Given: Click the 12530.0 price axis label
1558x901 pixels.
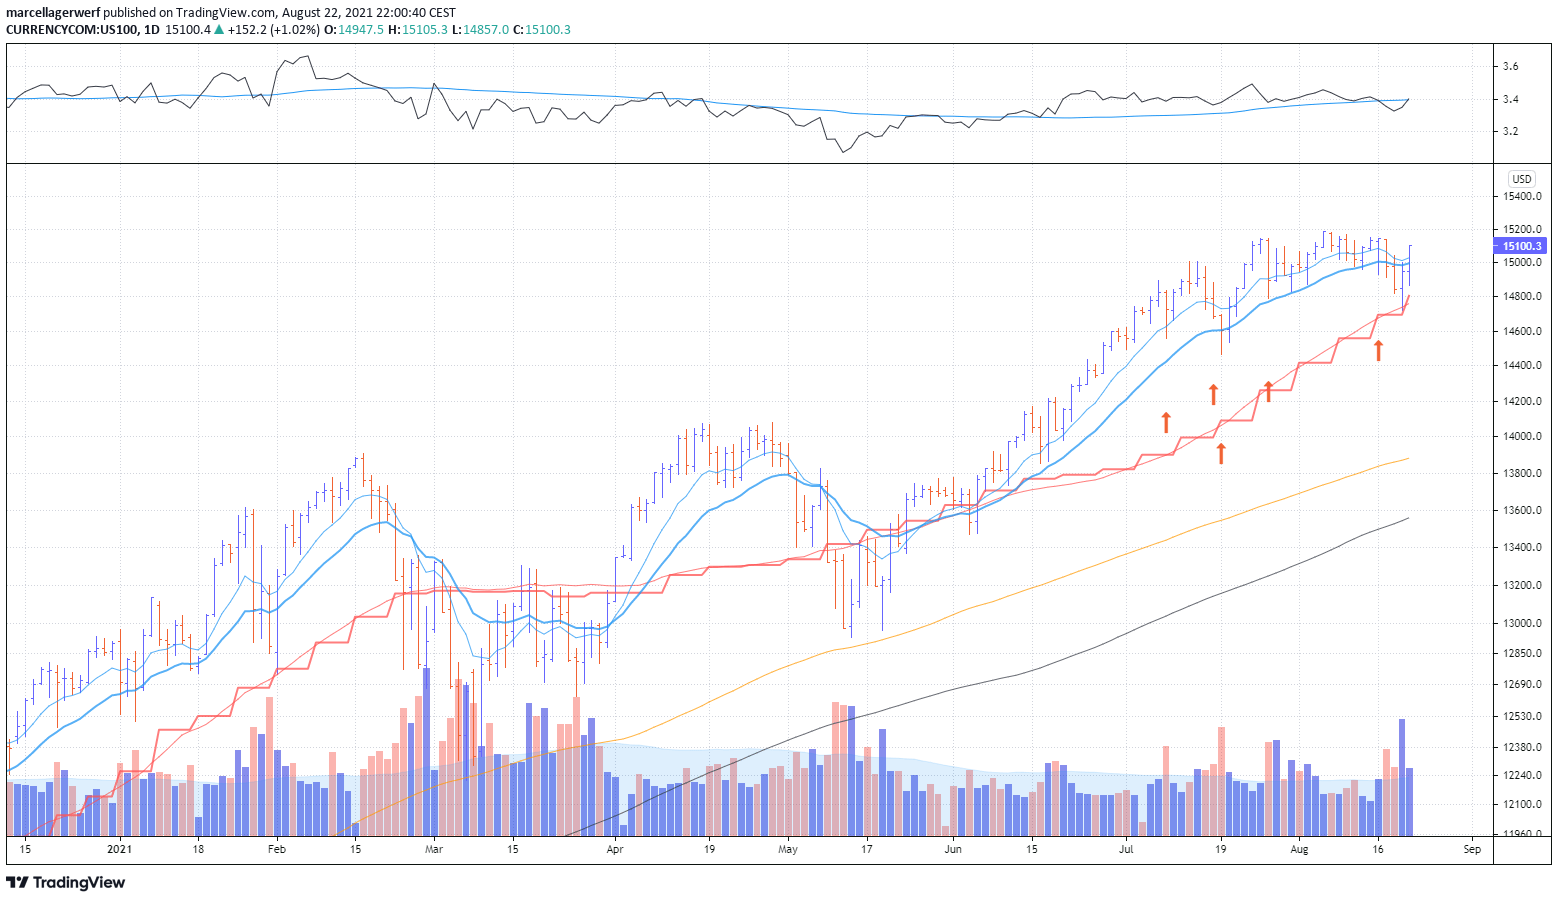Looking at the screenshot, I should coord(1521,716).
